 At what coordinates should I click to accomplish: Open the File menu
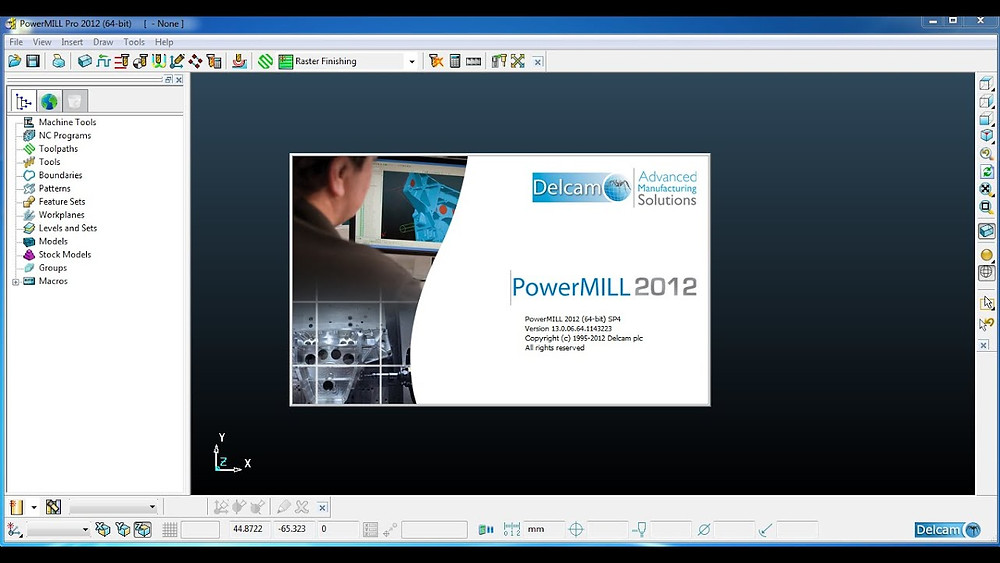16,42
